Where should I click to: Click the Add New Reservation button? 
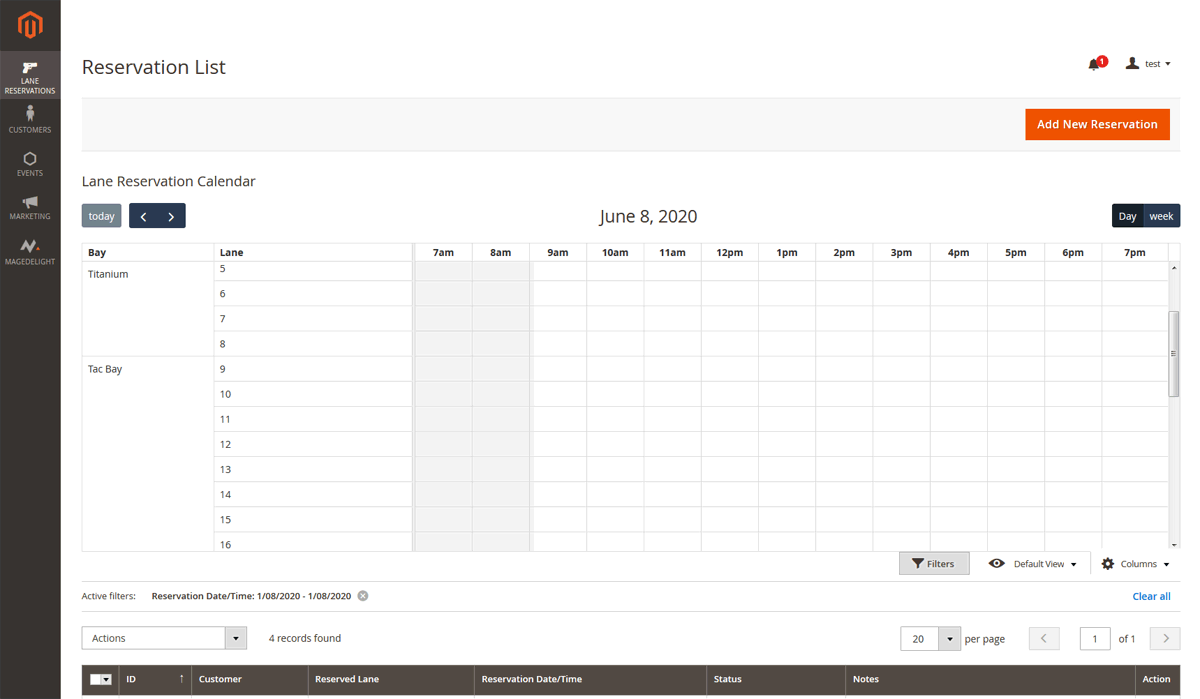coord(1097,124)
